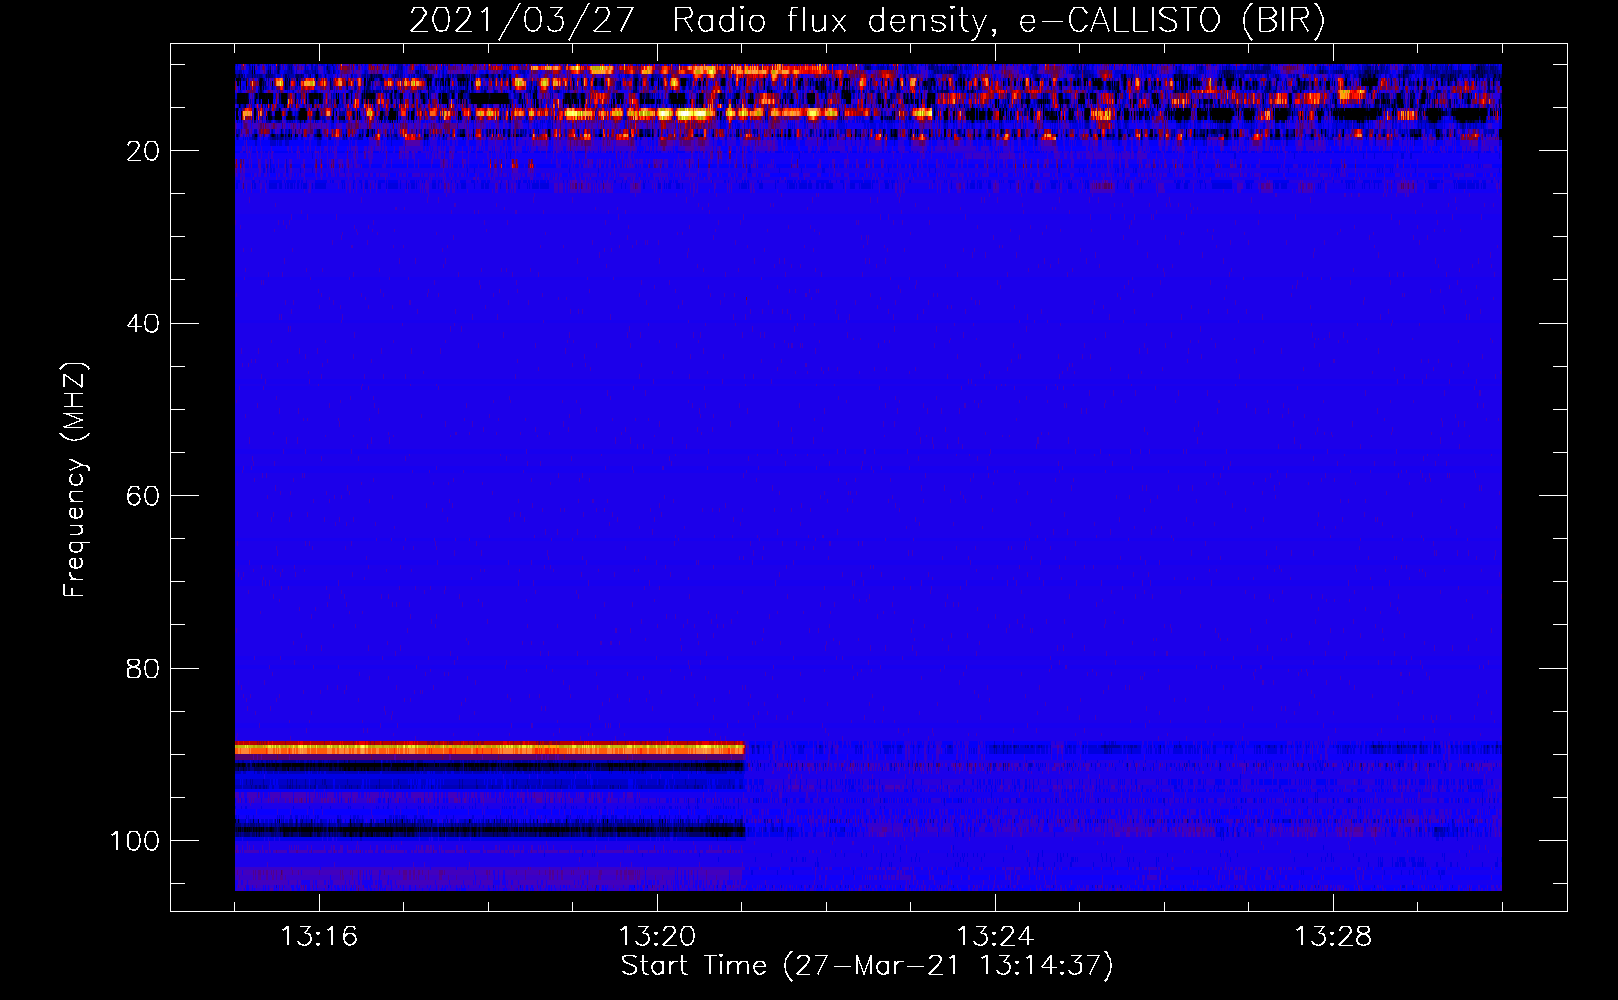
Task: Click the '100' frequency tick label
Action: pyautogui.click(x=135, y=841)
